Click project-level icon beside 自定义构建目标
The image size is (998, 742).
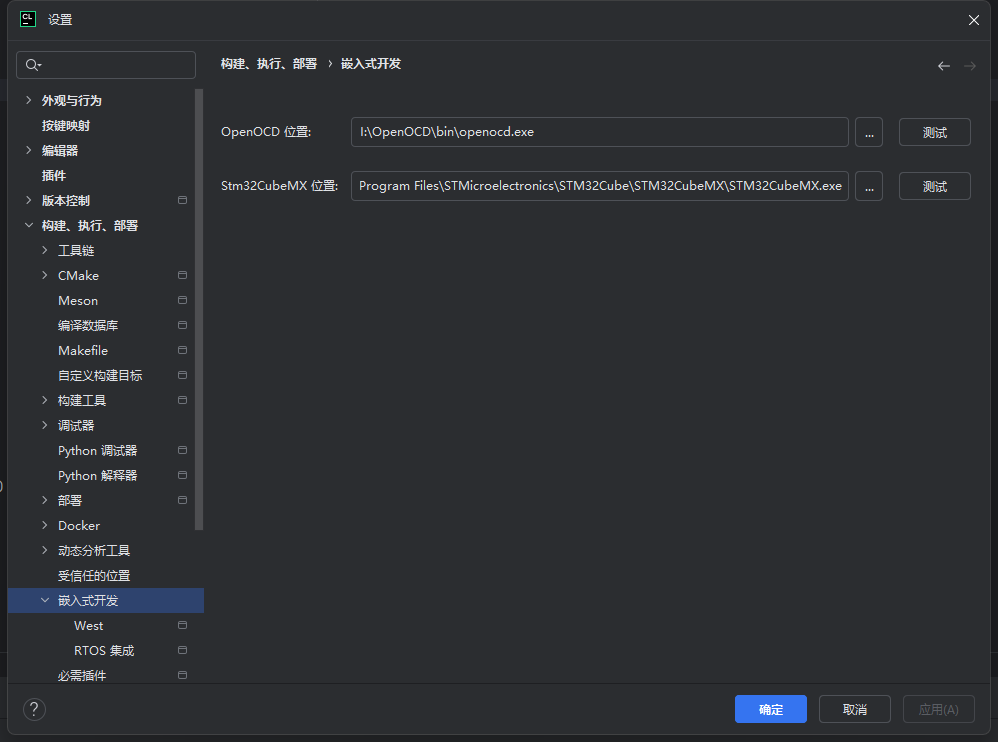coord(182,375)
